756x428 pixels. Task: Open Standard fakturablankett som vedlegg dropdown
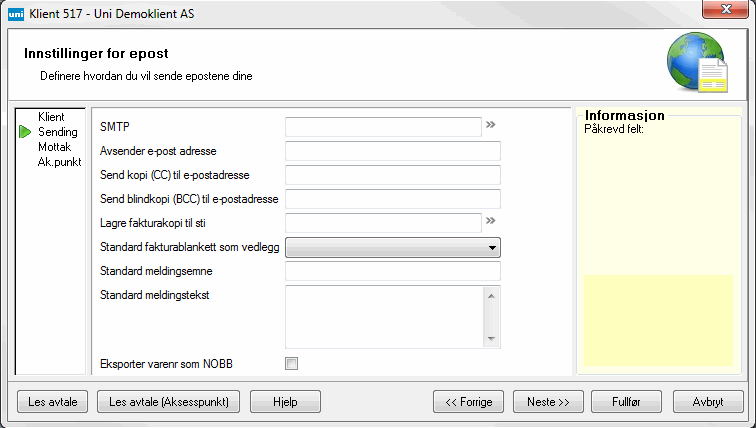392,247
